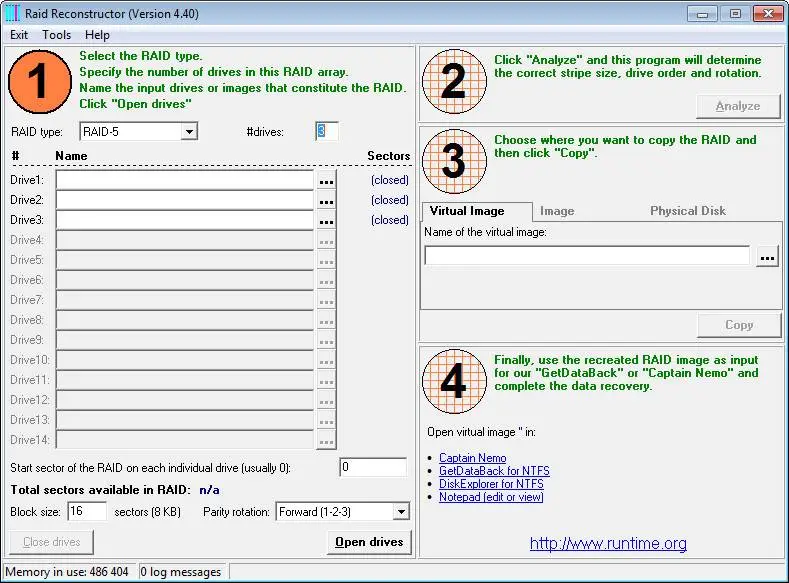The image size is (789, 583).
Task: Click the Drive1 (closed) sectors status
Action: (x=389, y=180)
